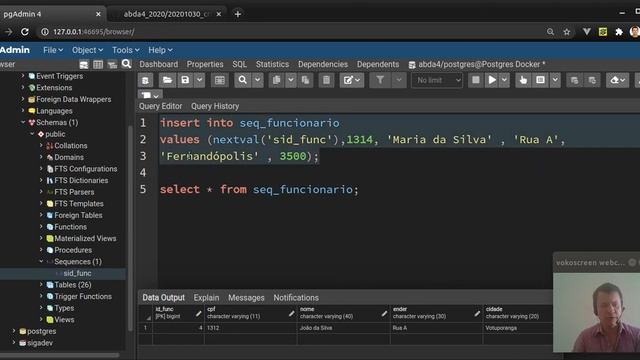This screenshot has height=360, width=640.
Task: Click the Find magnifier icon
Action: point(243,80)
